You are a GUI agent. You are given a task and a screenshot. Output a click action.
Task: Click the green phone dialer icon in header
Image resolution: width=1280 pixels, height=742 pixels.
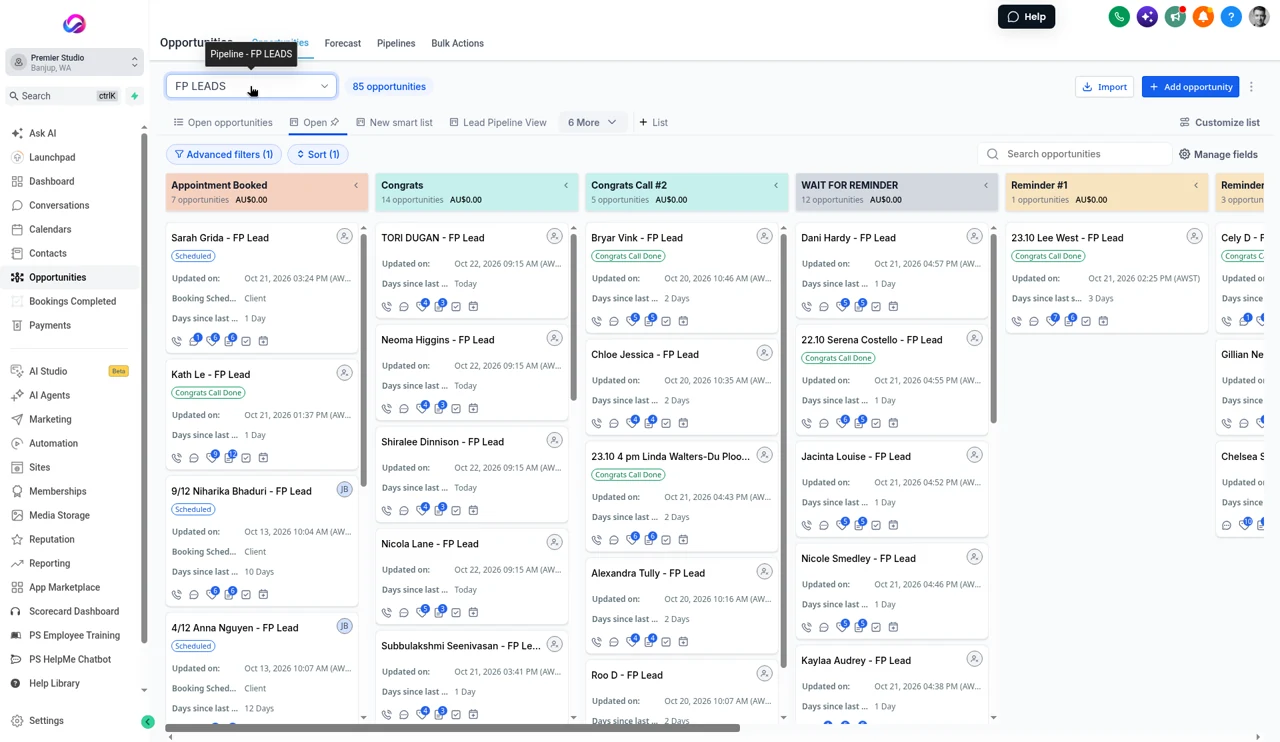pyautogui.click(x=1119, y=17)
